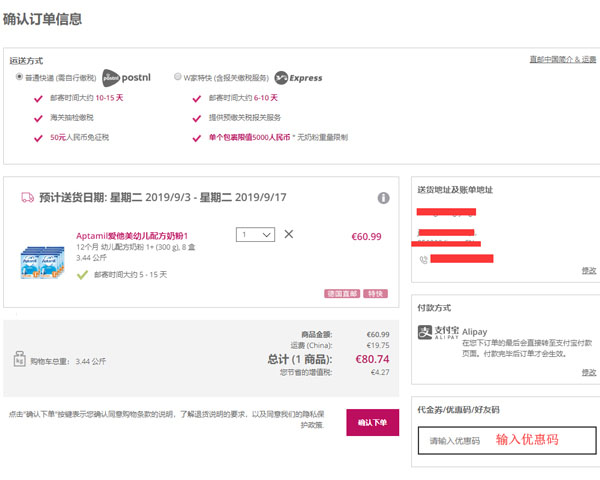This screenshot has width=600, height=480.
Task: Select W家特快 Express shipping radio button
Action: 177,77
